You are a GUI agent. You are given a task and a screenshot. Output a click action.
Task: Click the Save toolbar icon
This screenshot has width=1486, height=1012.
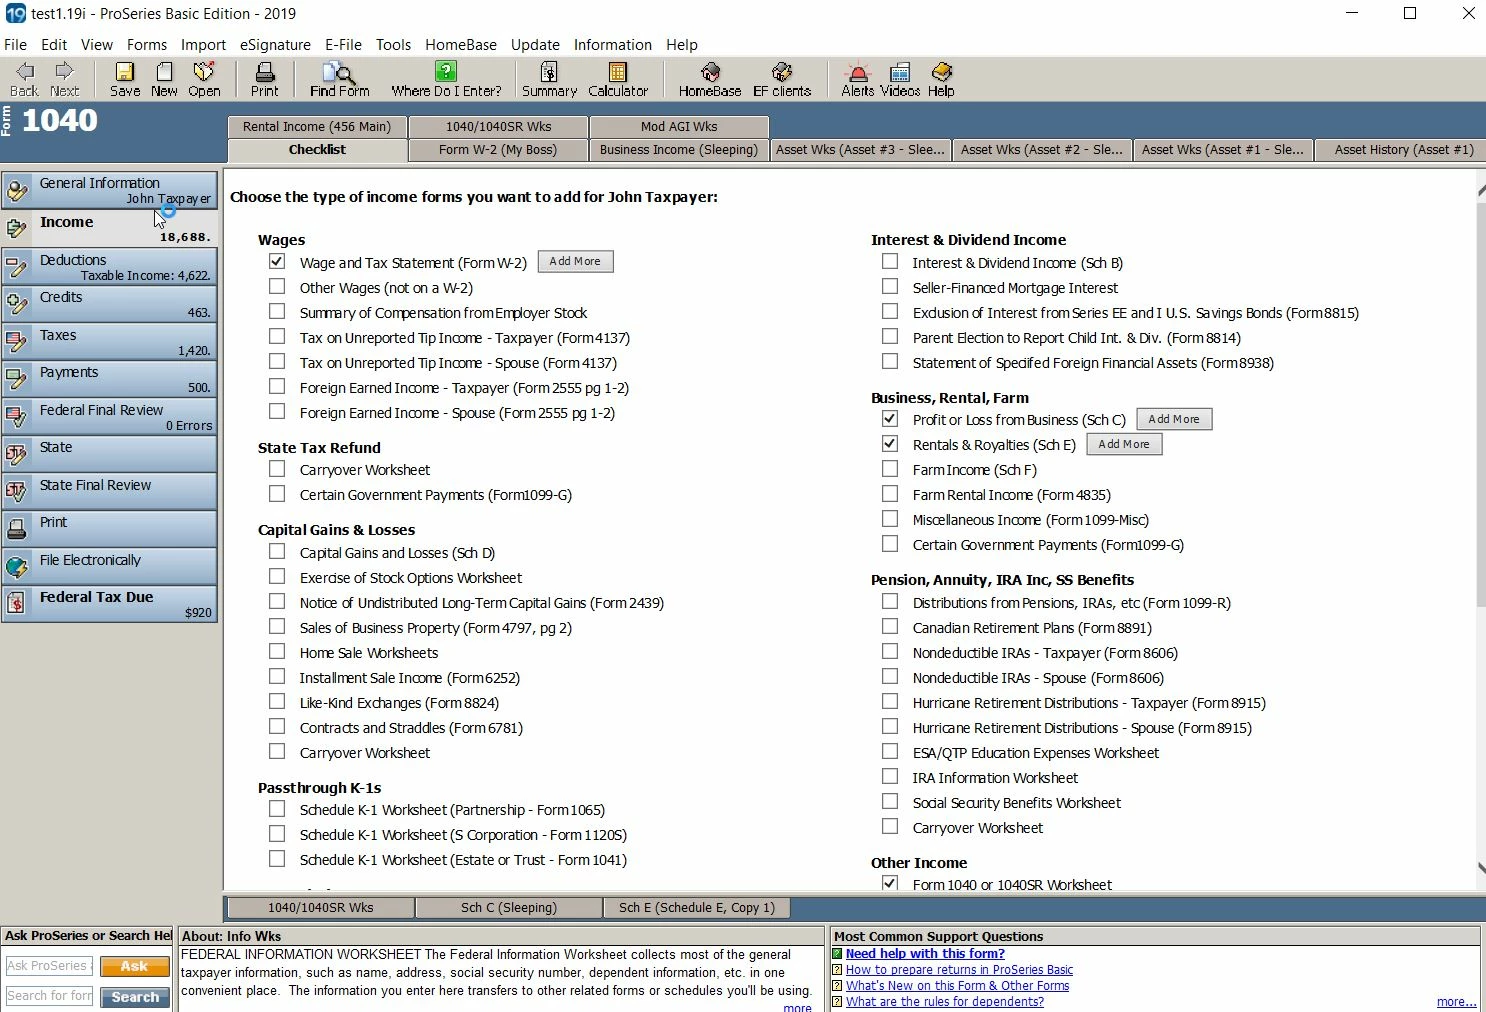tap(124, 79)
